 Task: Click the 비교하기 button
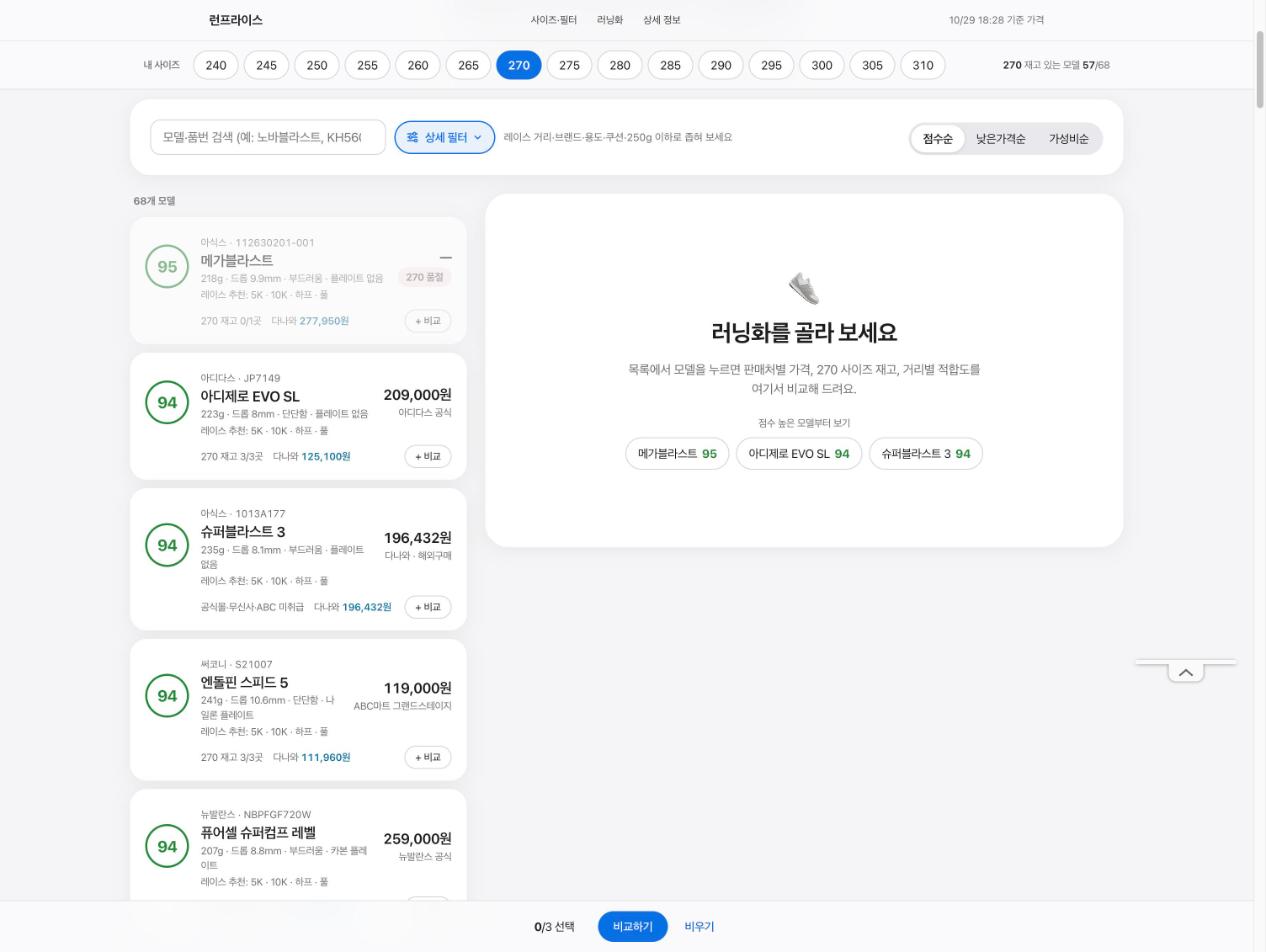click(x=633, y=927)
